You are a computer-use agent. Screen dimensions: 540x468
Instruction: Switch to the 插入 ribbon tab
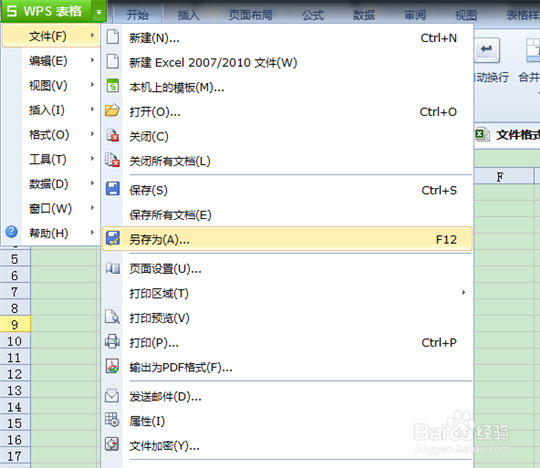188,15
